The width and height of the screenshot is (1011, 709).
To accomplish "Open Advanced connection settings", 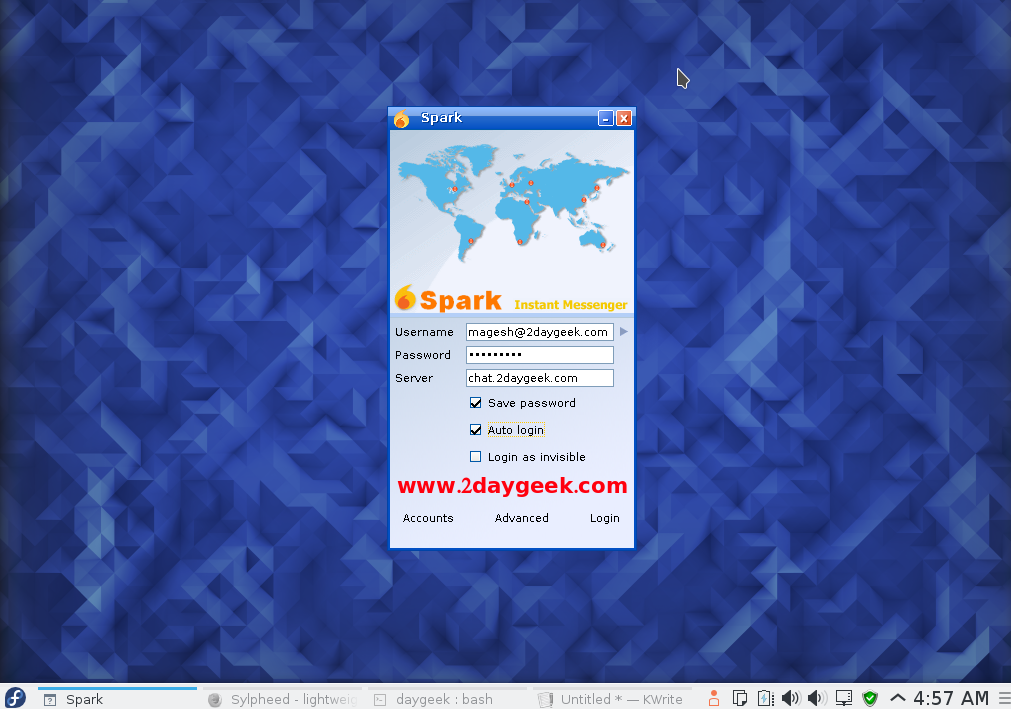I will pyautogui.click(x=522, y=518).
